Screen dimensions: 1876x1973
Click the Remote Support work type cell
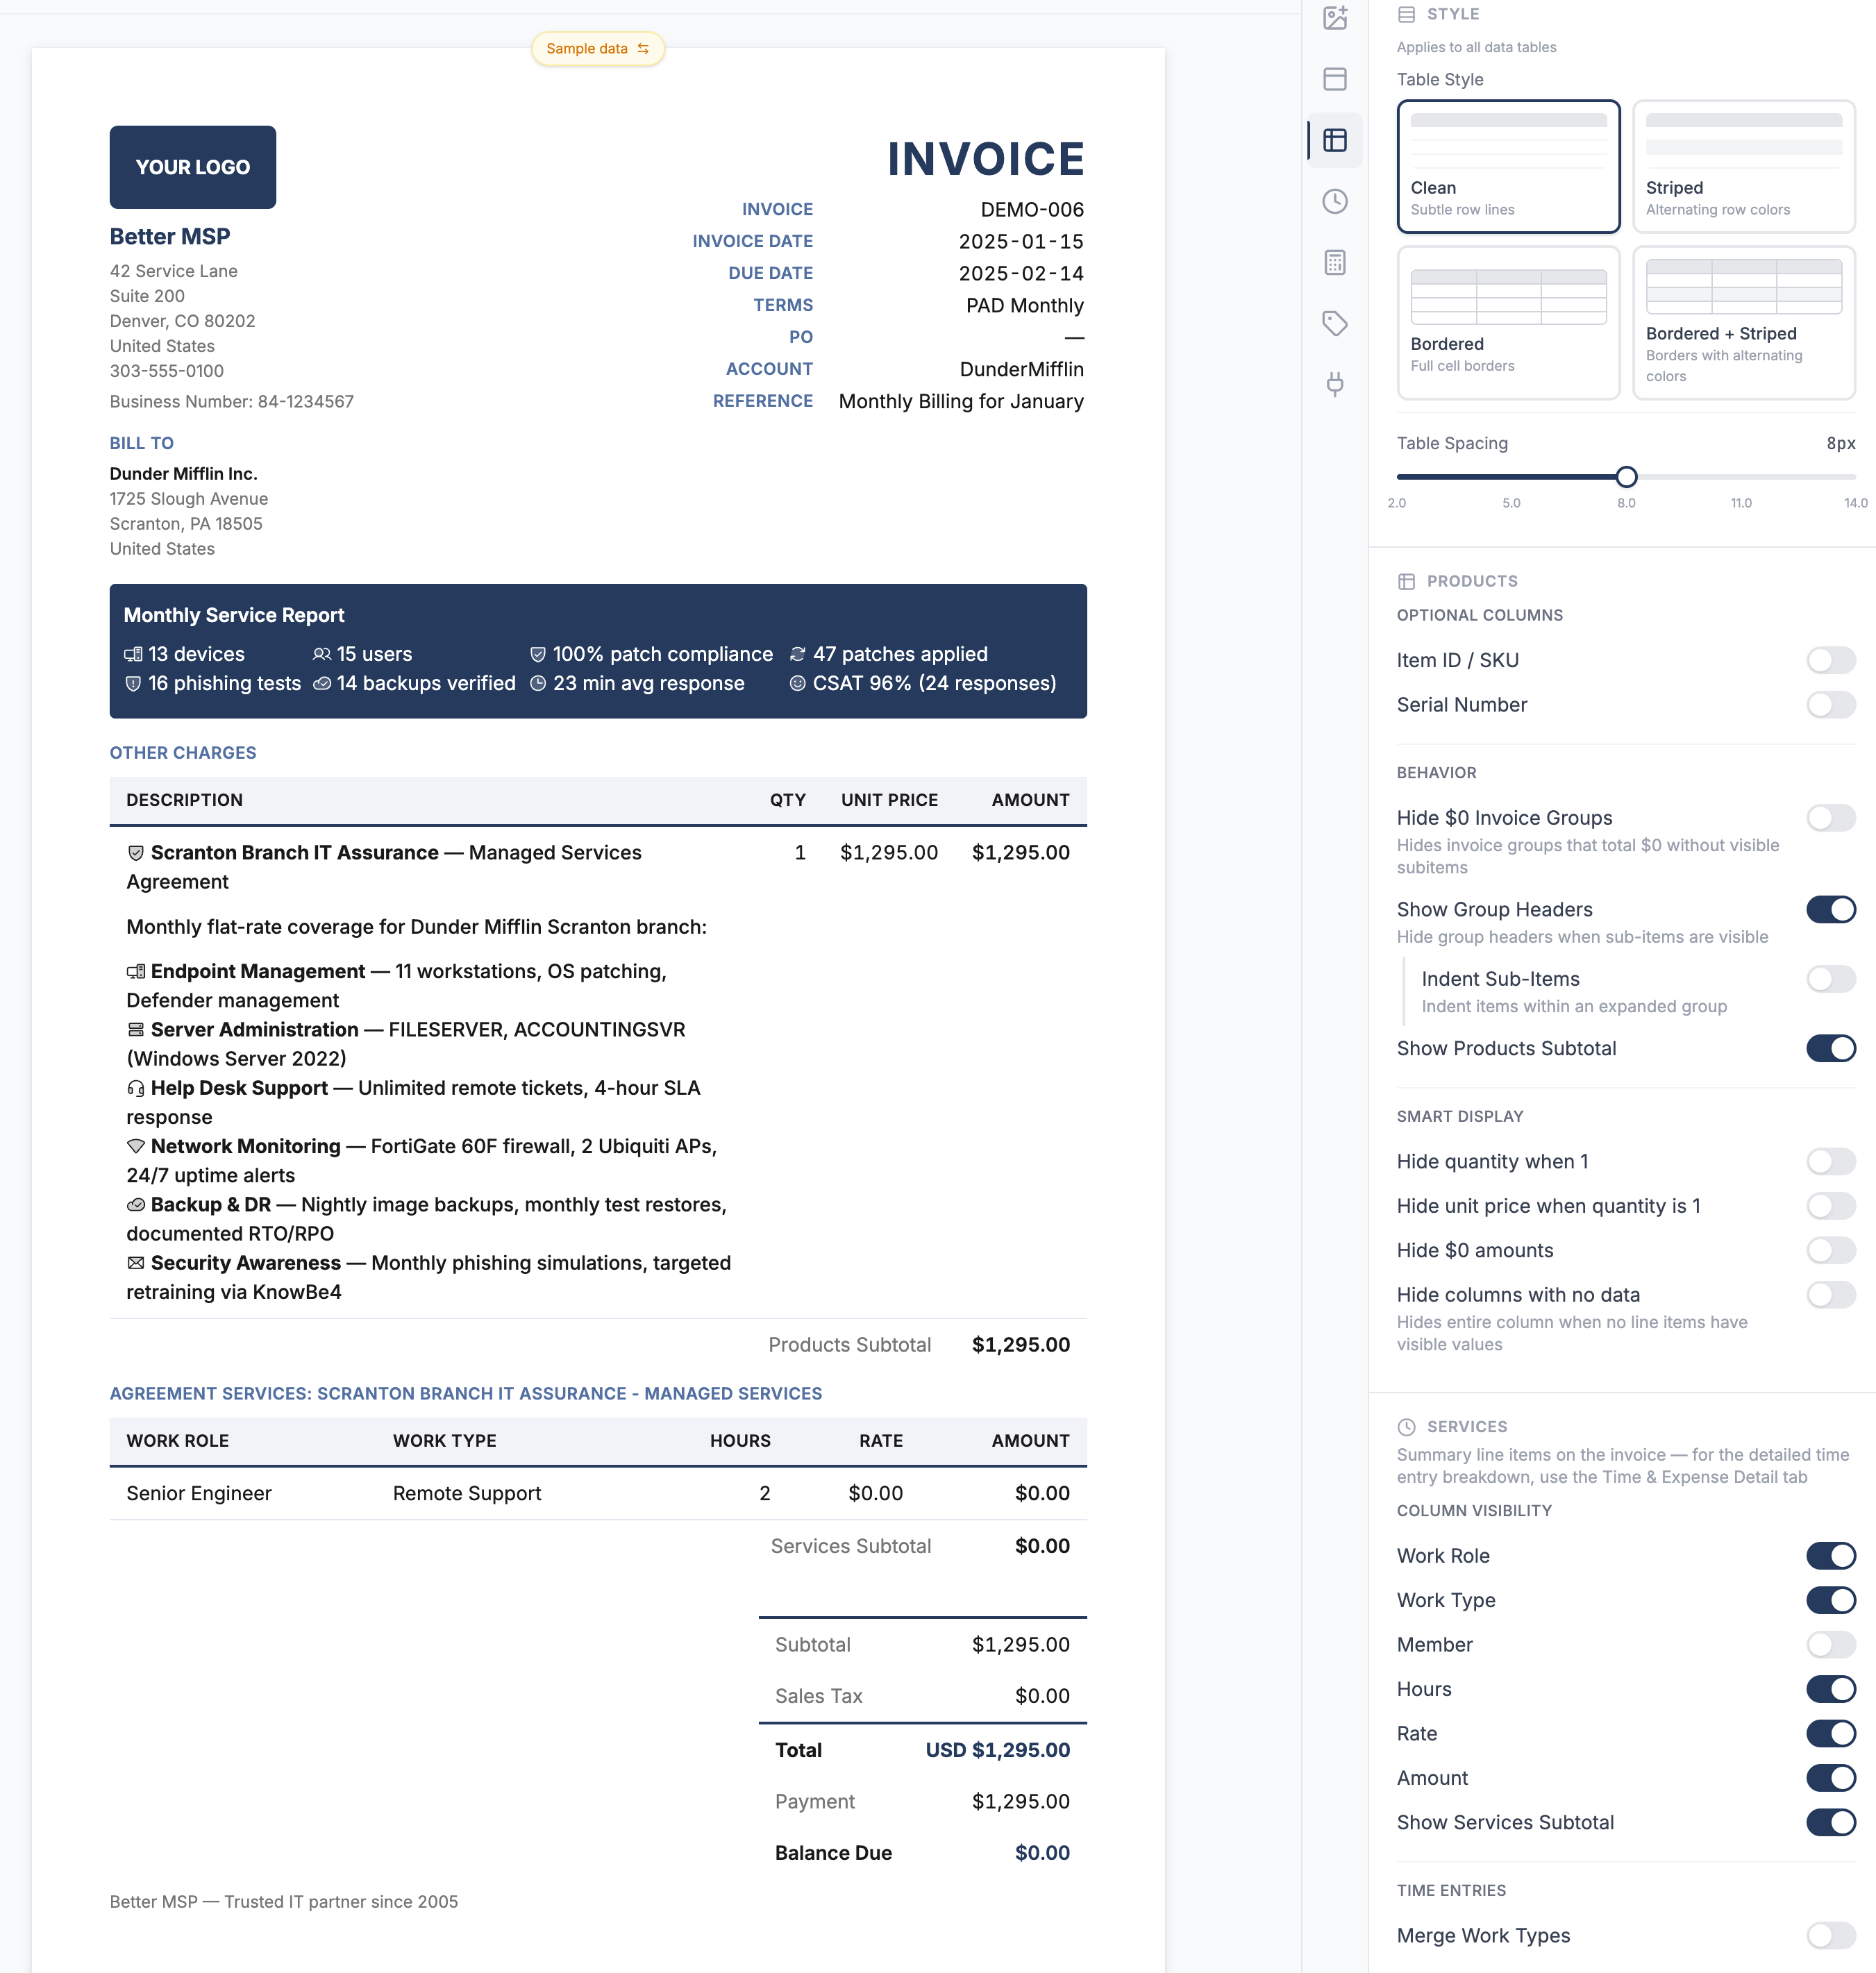click(467, 1493)
